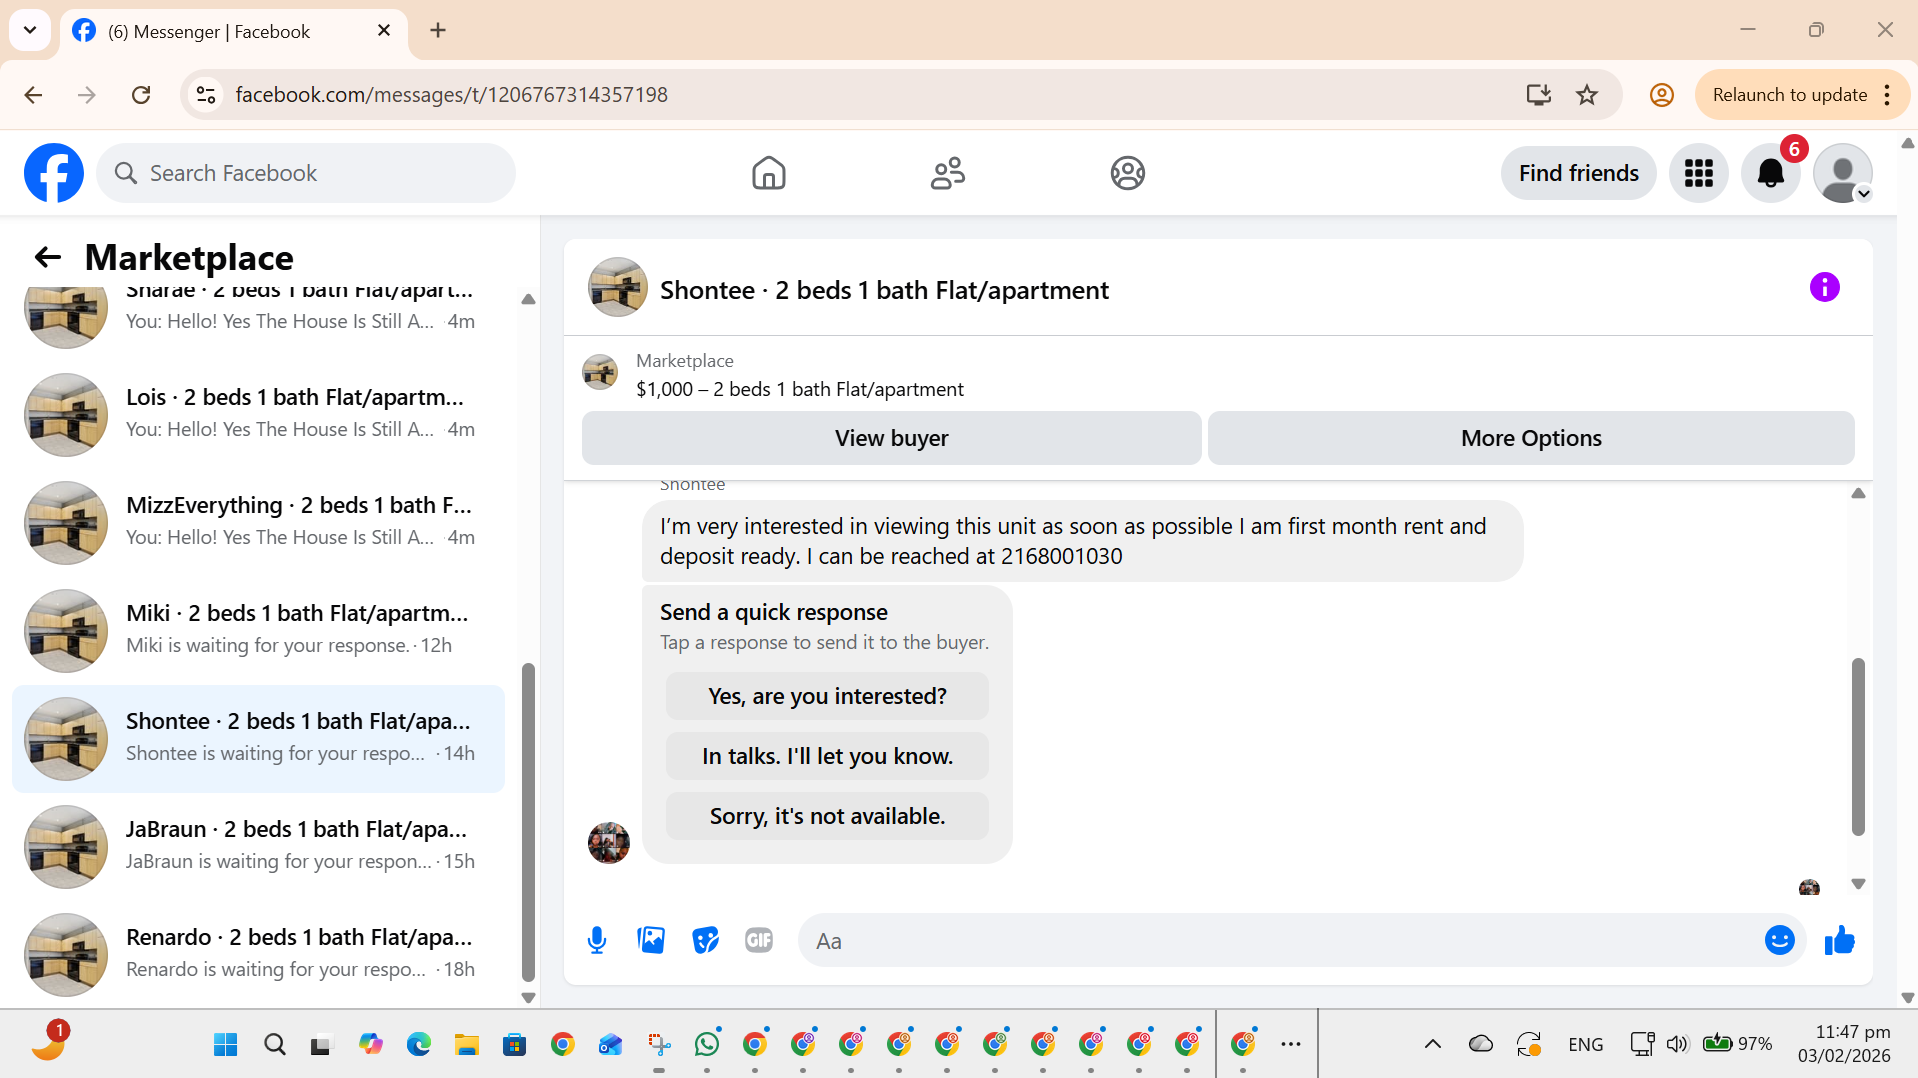Open MizzEverything conversation in list
This screenshot has height=1078, width=1918.
tap(258, 522)
